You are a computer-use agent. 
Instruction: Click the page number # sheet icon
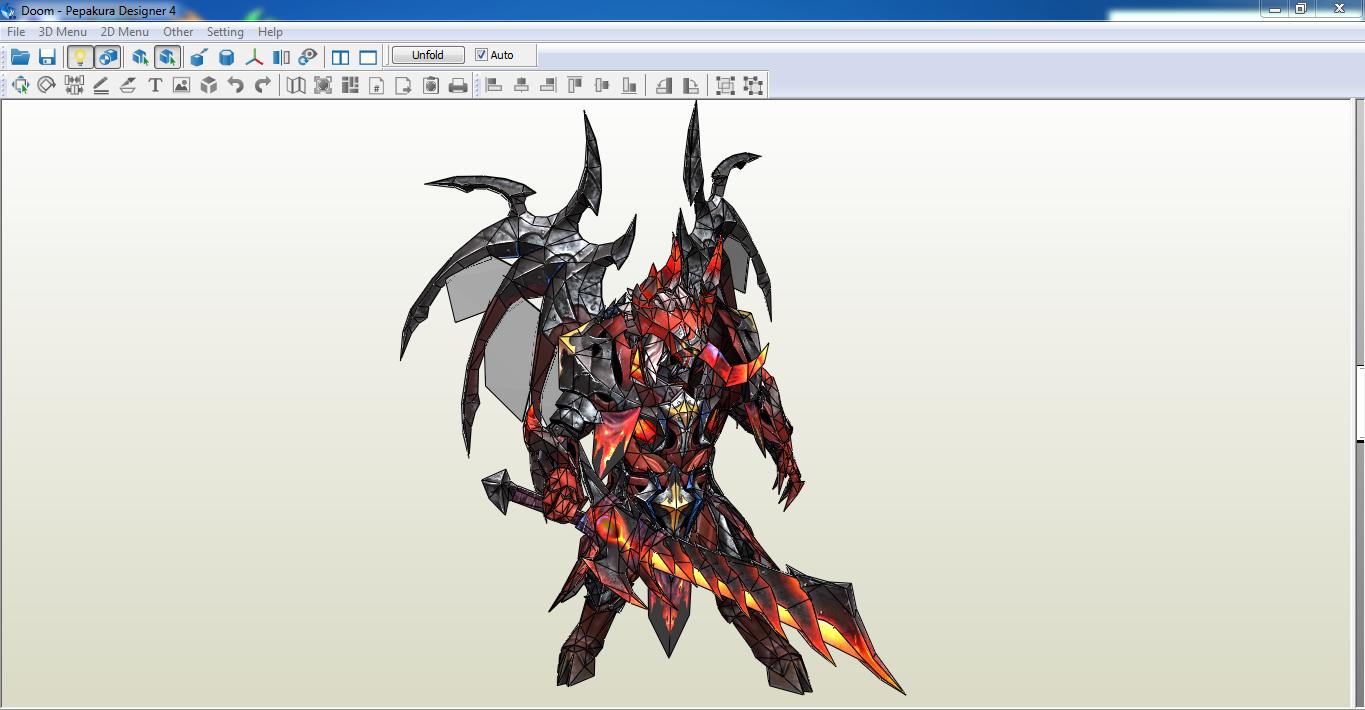[x=377, y=86]
